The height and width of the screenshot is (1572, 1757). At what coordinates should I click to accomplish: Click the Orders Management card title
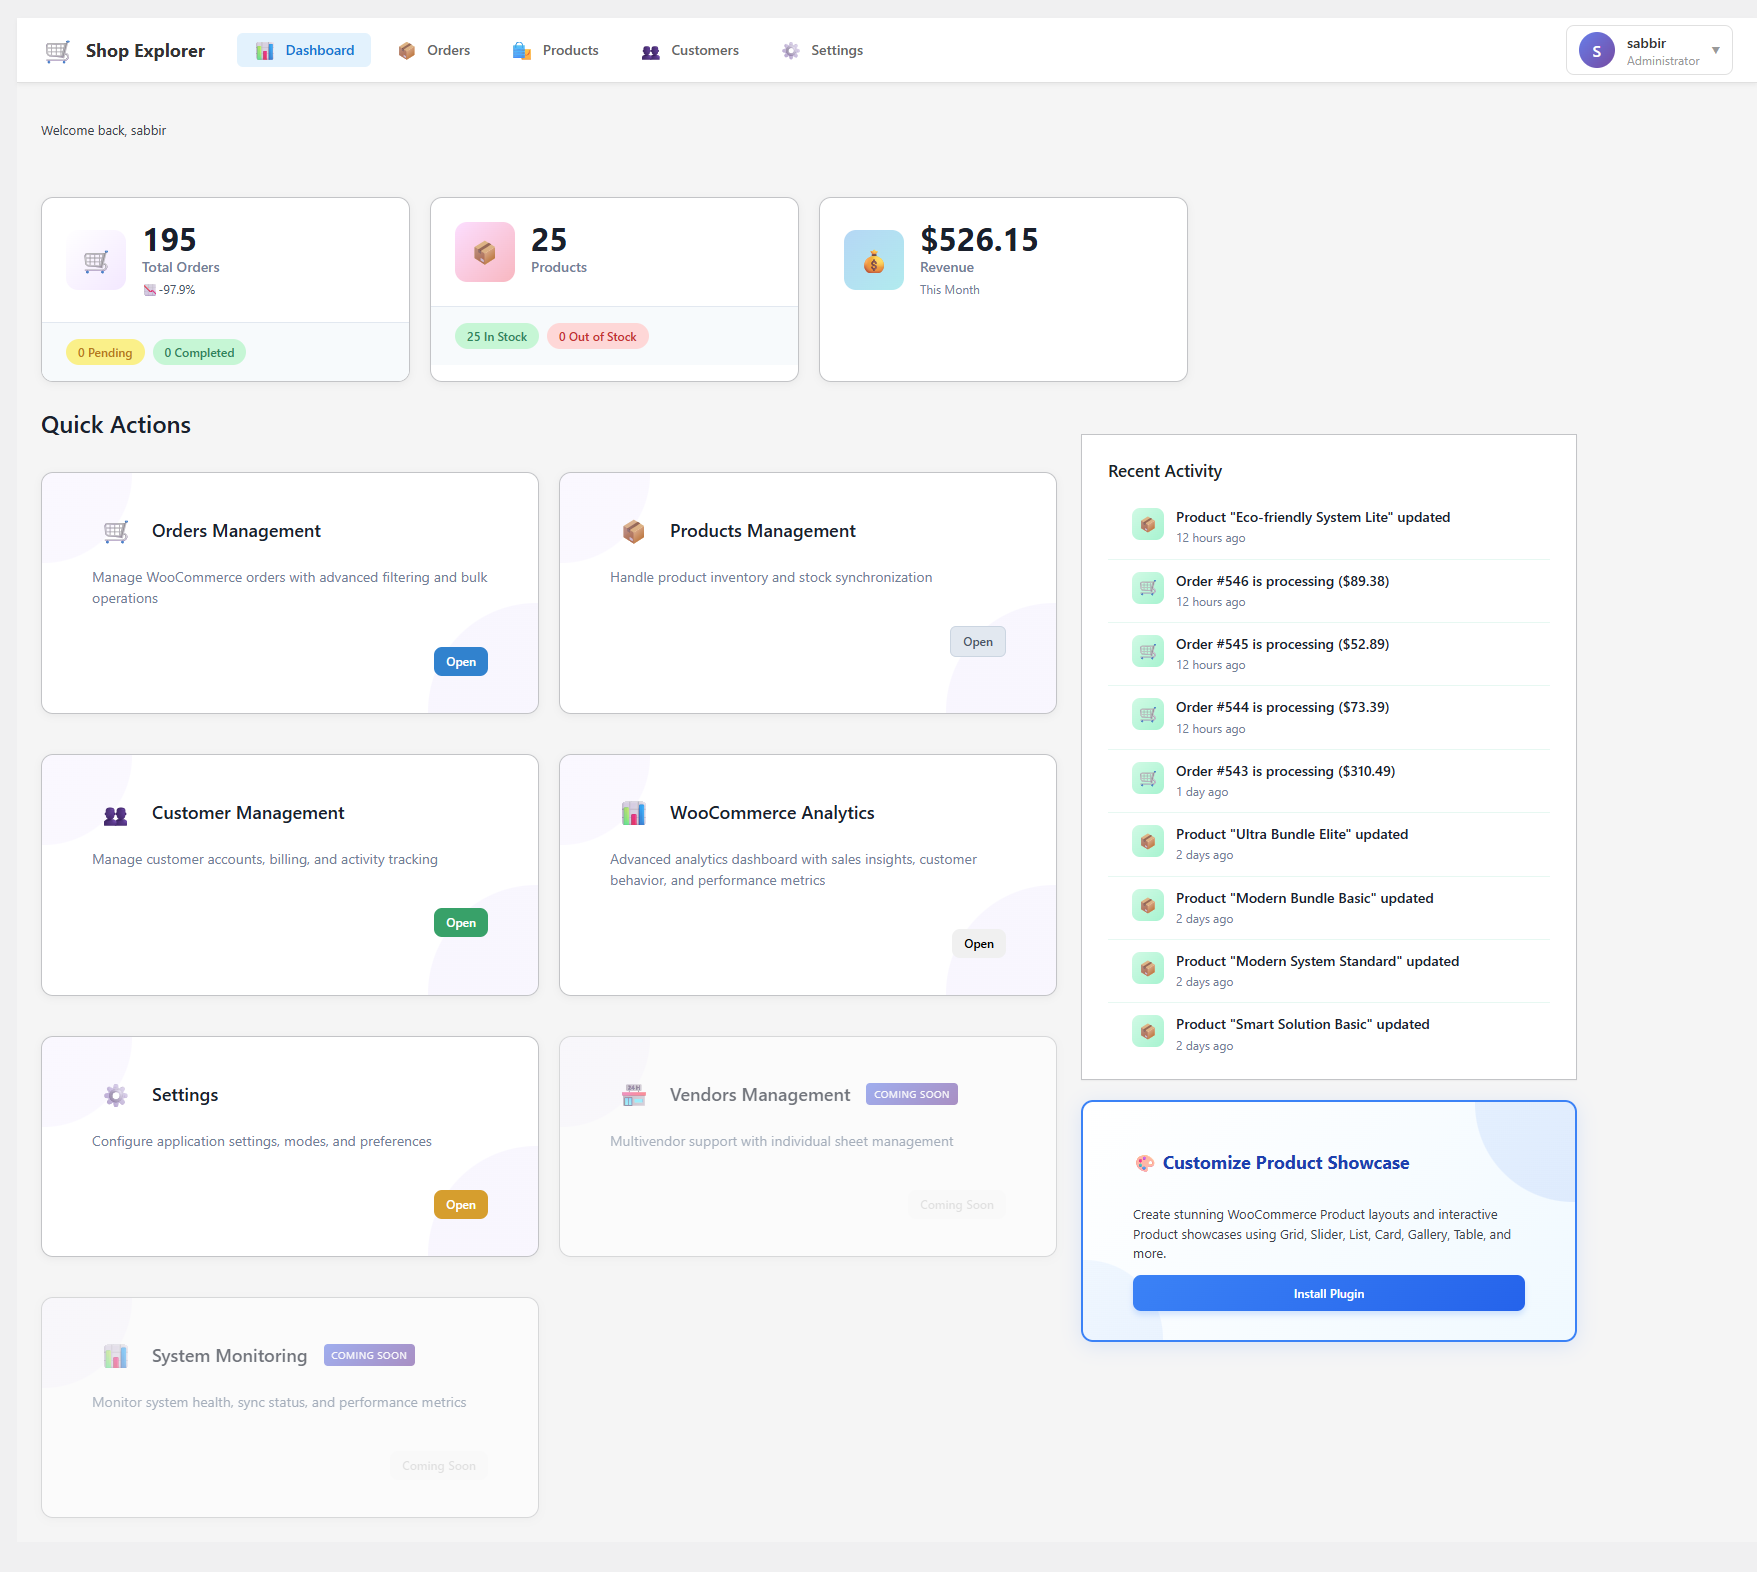tap(236, 531)
